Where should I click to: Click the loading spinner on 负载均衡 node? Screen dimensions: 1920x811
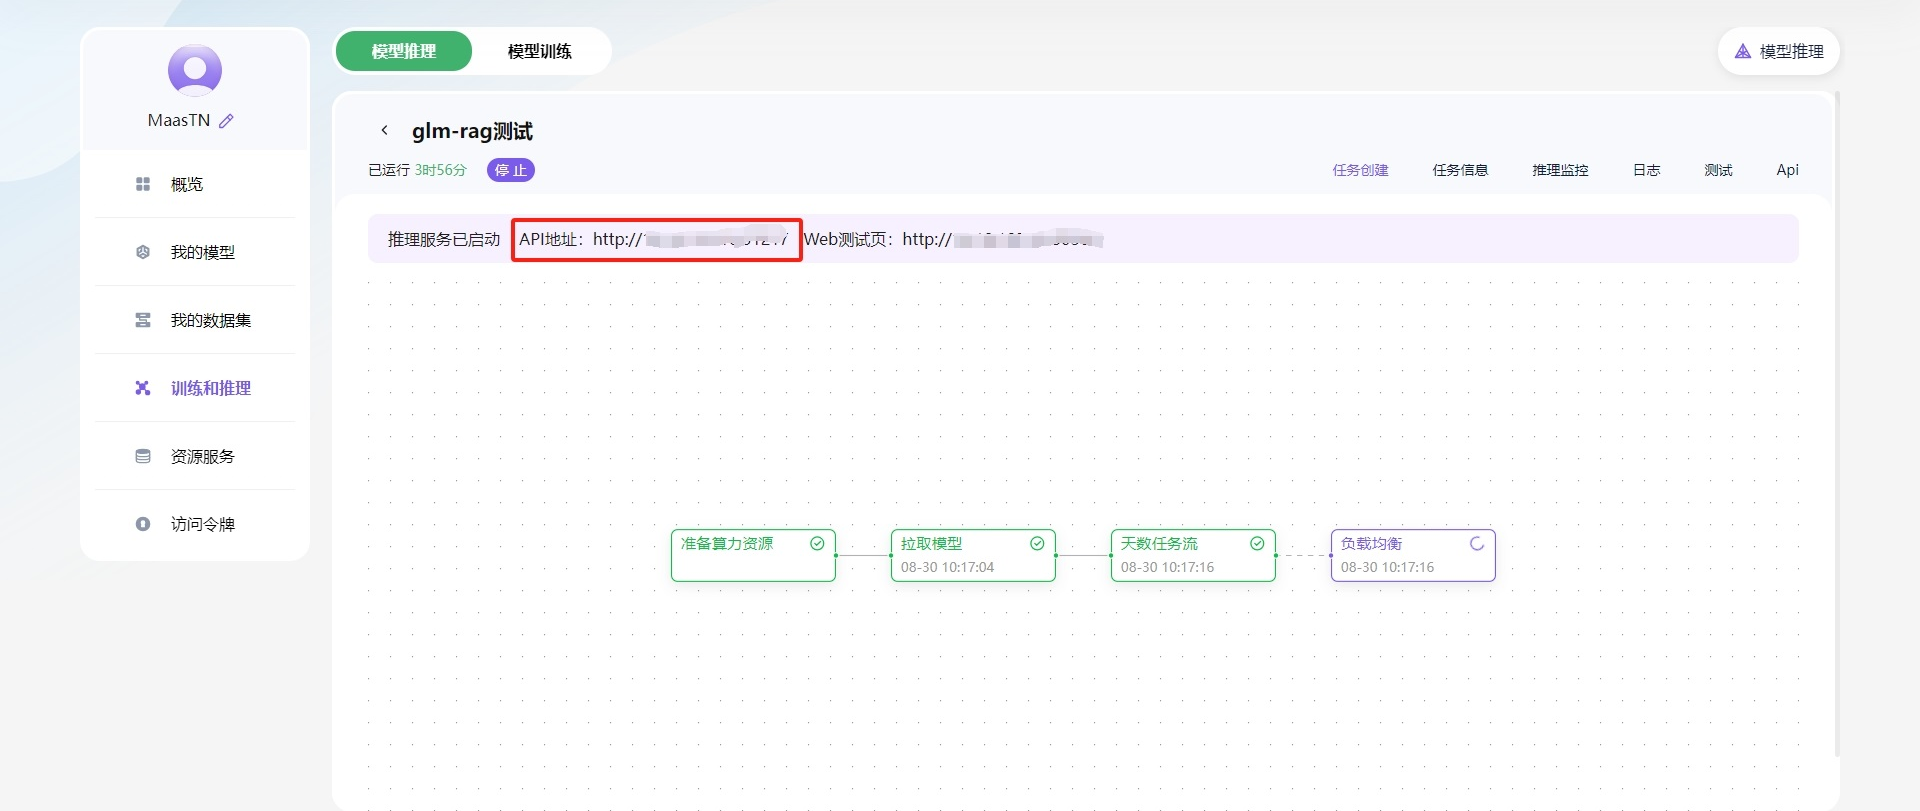pyautogui.click(x=1477, y=544)
